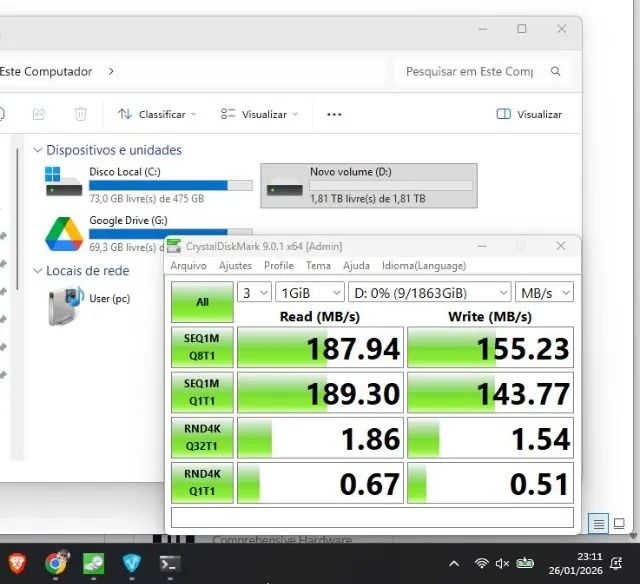Select the Google Drive (G:) icon
The height and width of the screenshot is (584, 640).
point(64,234)
